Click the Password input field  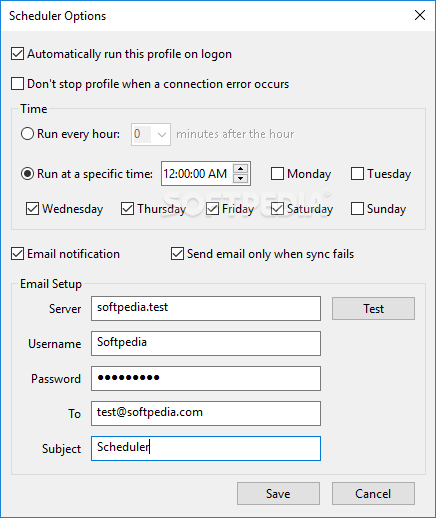tap(206, 379)
